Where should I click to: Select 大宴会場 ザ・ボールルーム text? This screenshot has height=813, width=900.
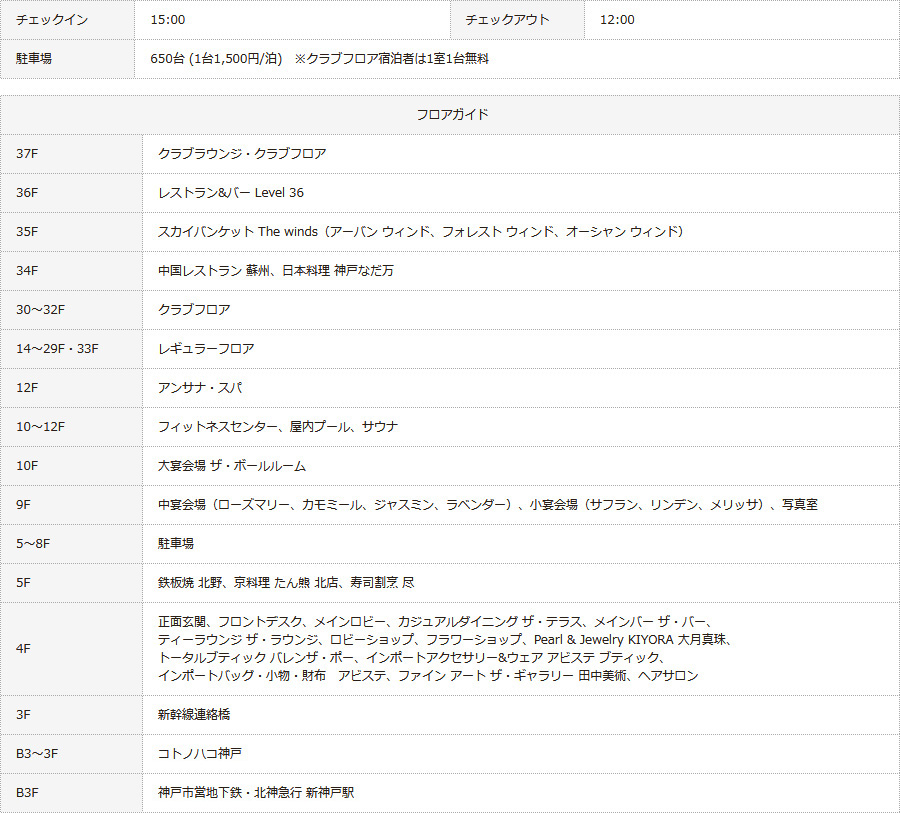(232, 466)
